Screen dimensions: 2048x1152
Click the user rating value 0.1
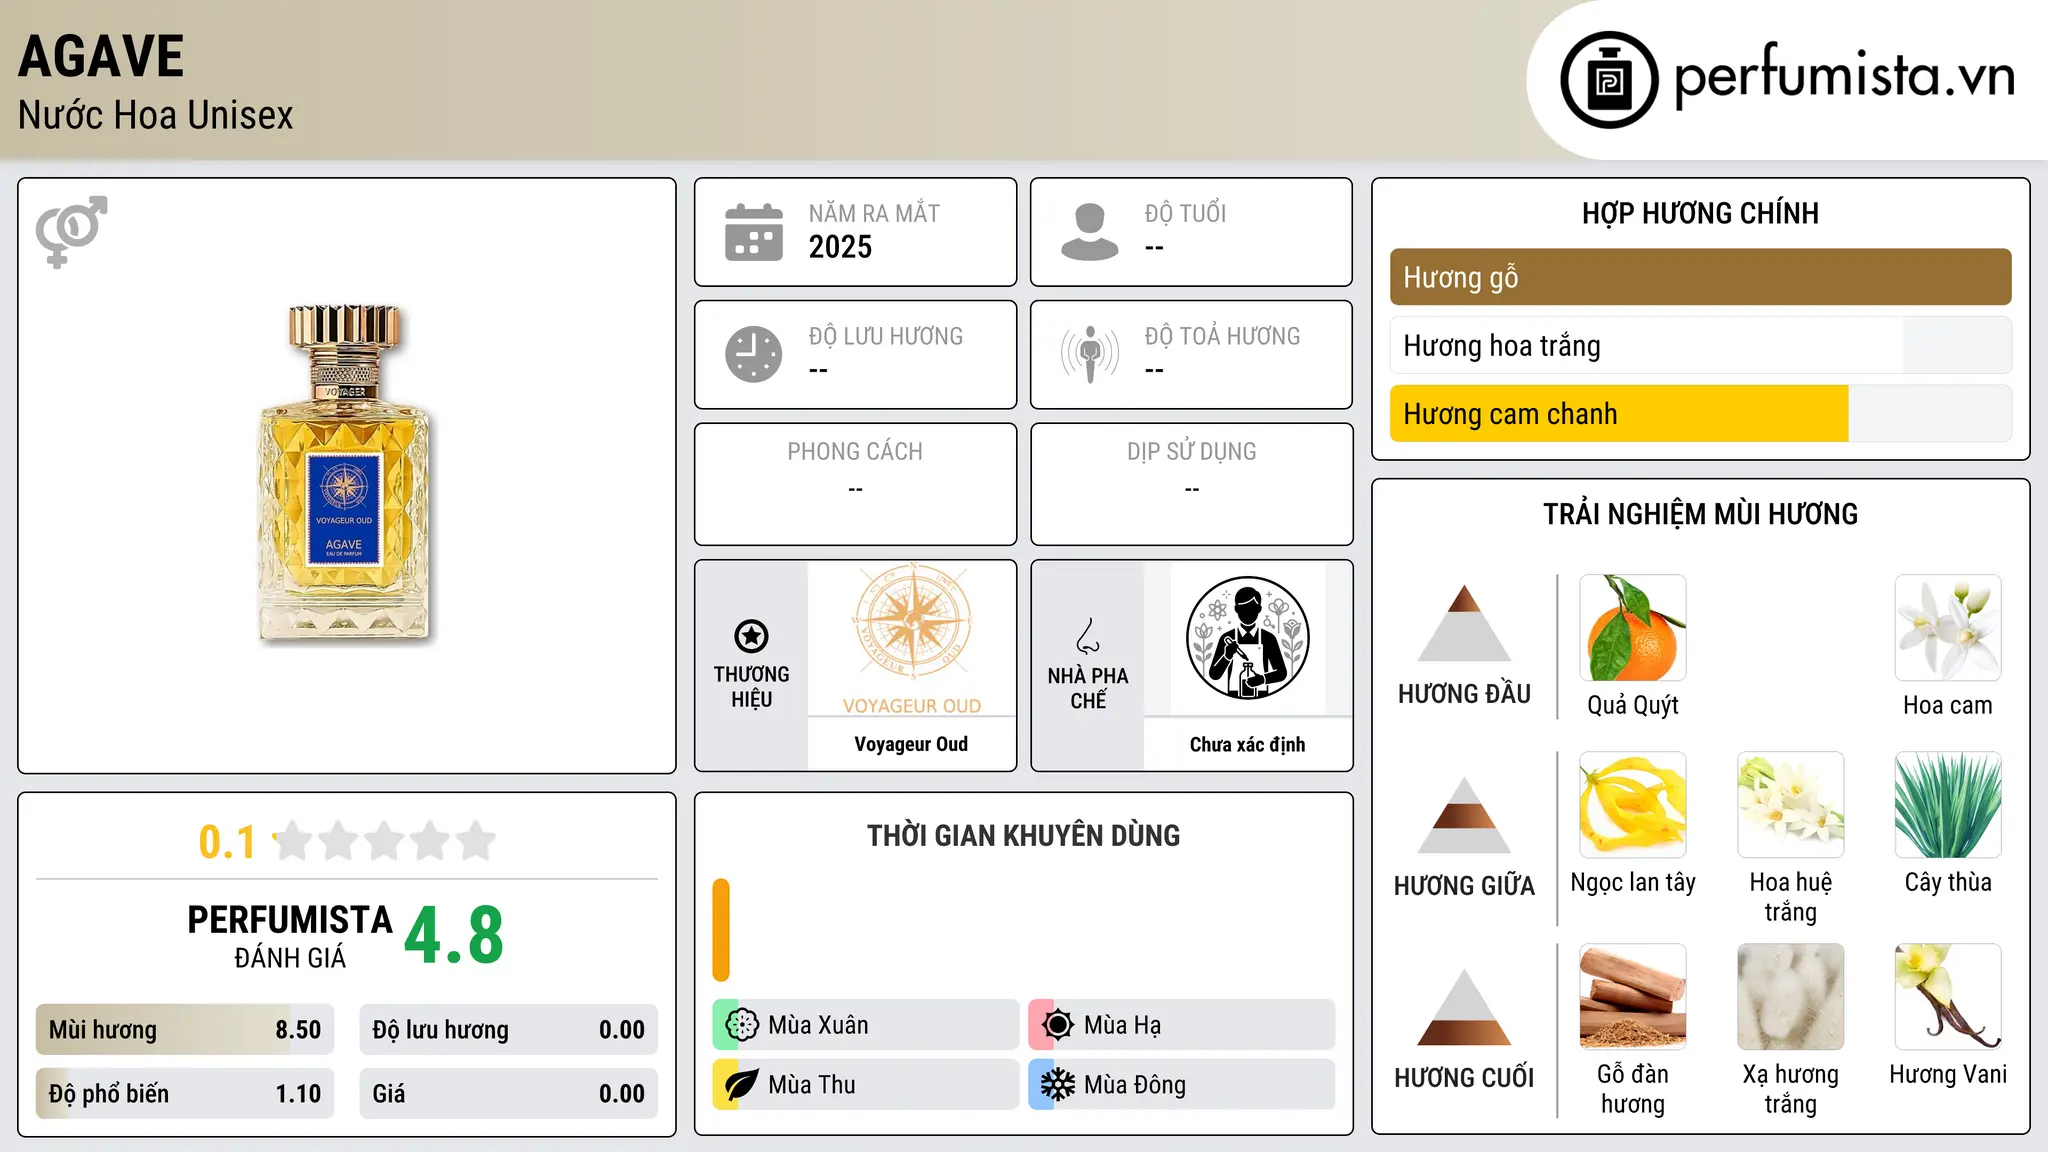pyautogui.click(x=227, y=842)
